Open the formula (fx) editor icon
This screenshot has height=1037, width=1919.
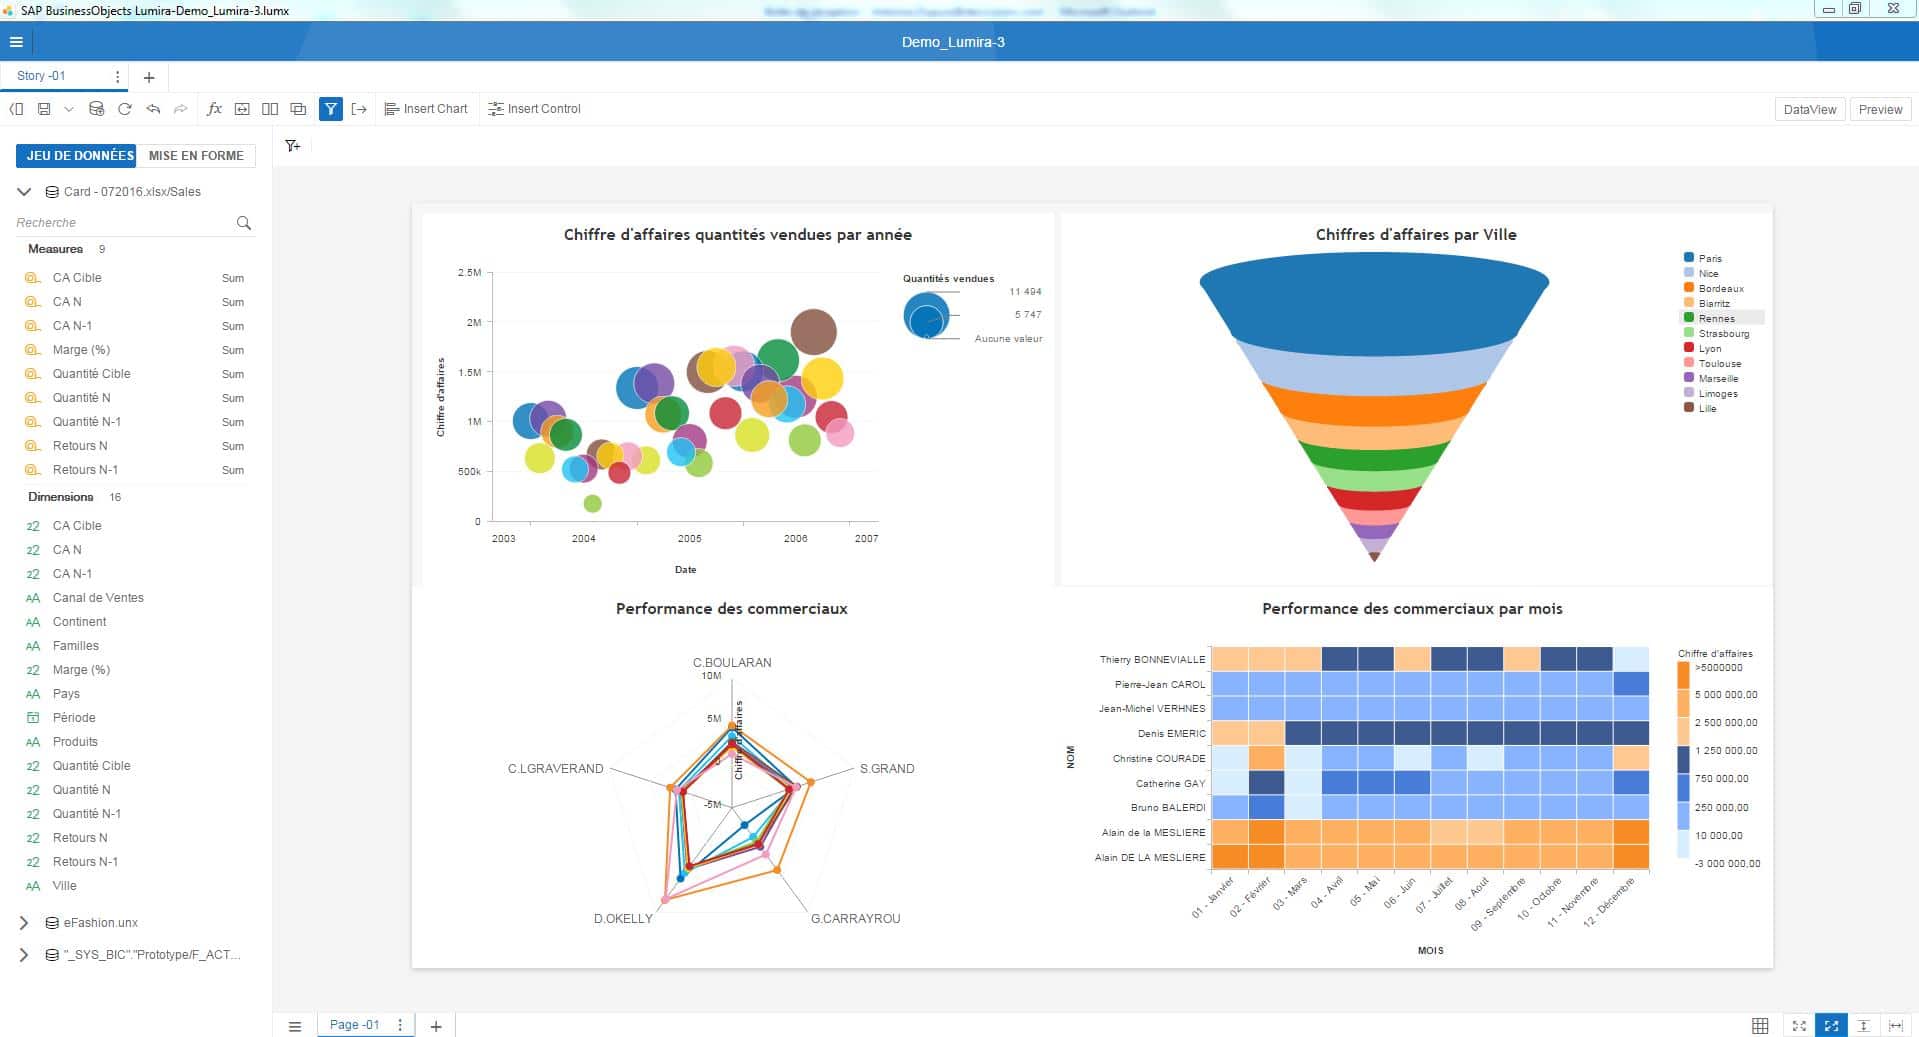pos(214,109)
